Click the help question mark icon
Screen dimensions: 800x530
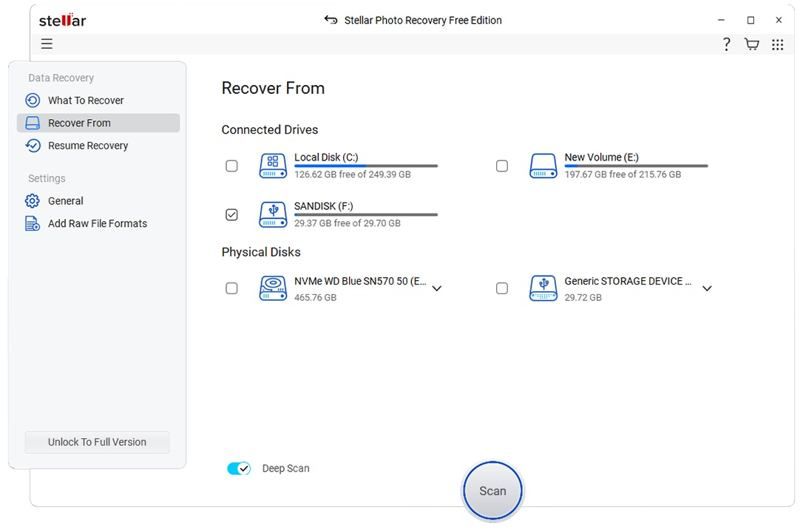coord(726,44)
